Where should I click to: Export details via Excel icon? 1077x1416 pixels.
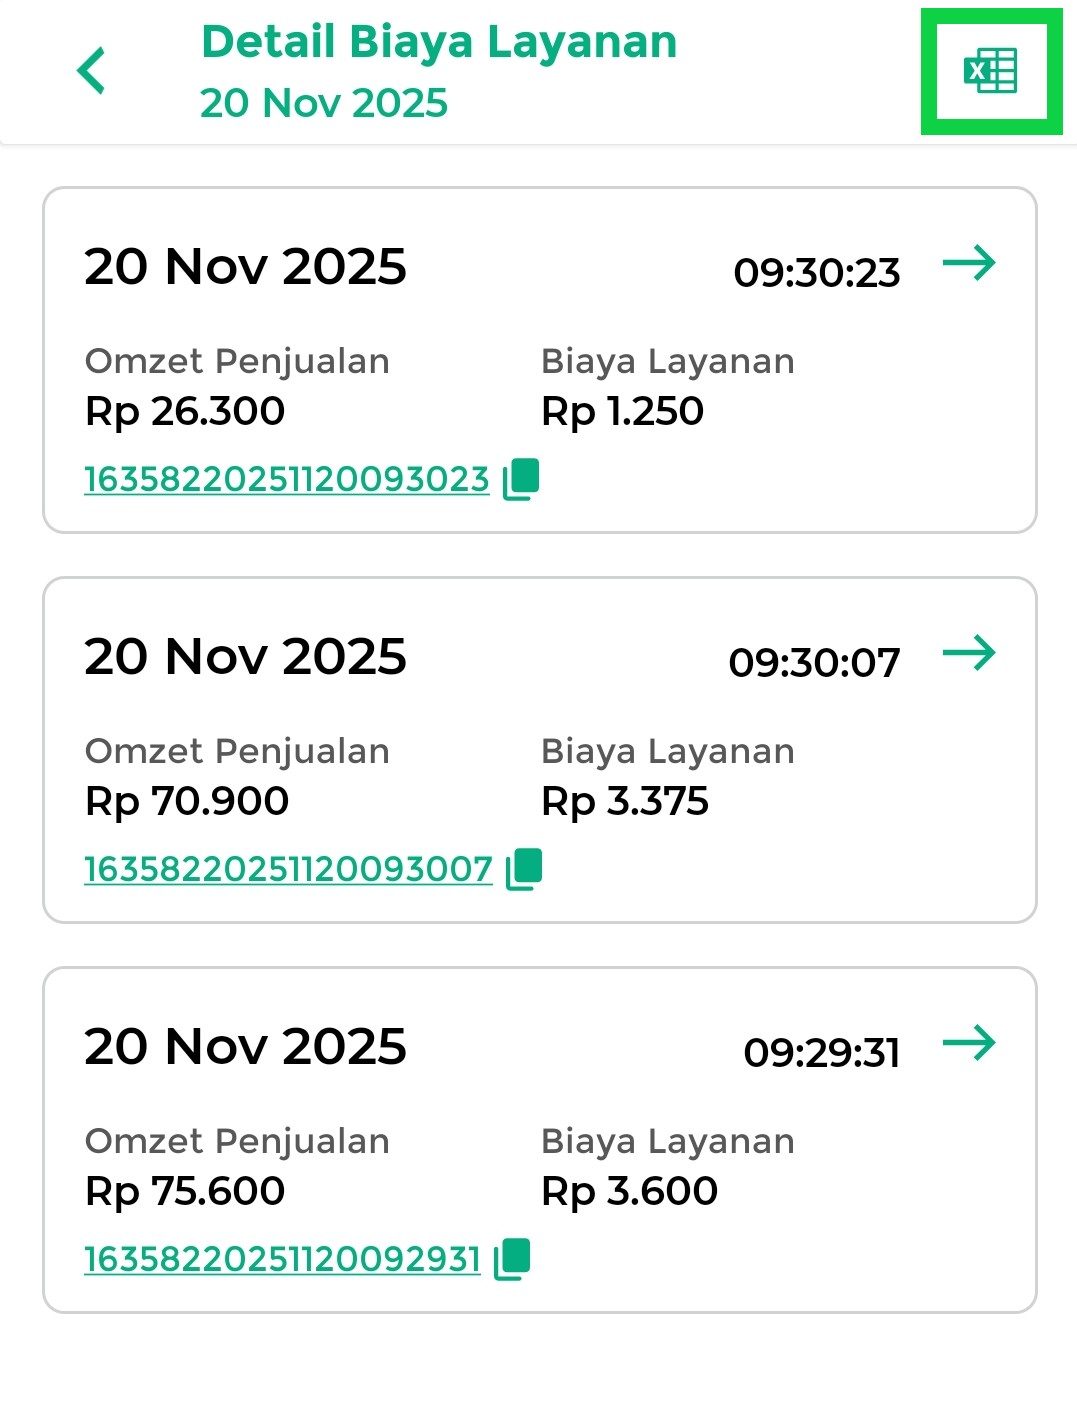[x=990, y=71]
